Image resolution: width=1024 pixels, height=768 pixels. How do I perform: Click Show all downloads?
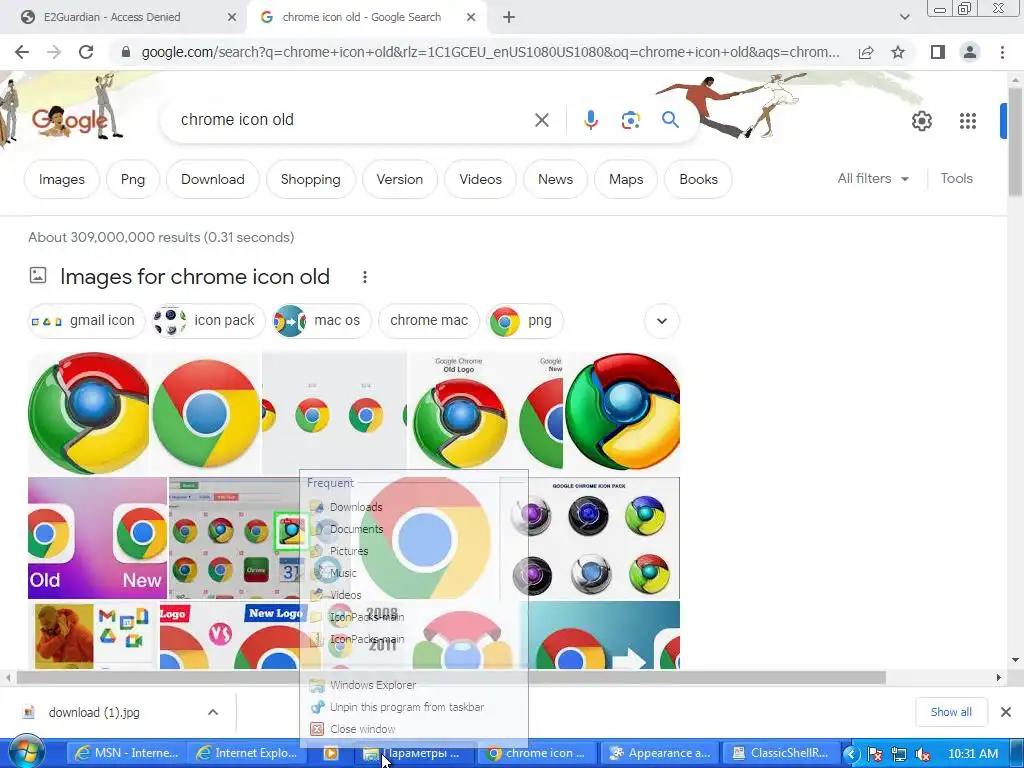(951, 712)
